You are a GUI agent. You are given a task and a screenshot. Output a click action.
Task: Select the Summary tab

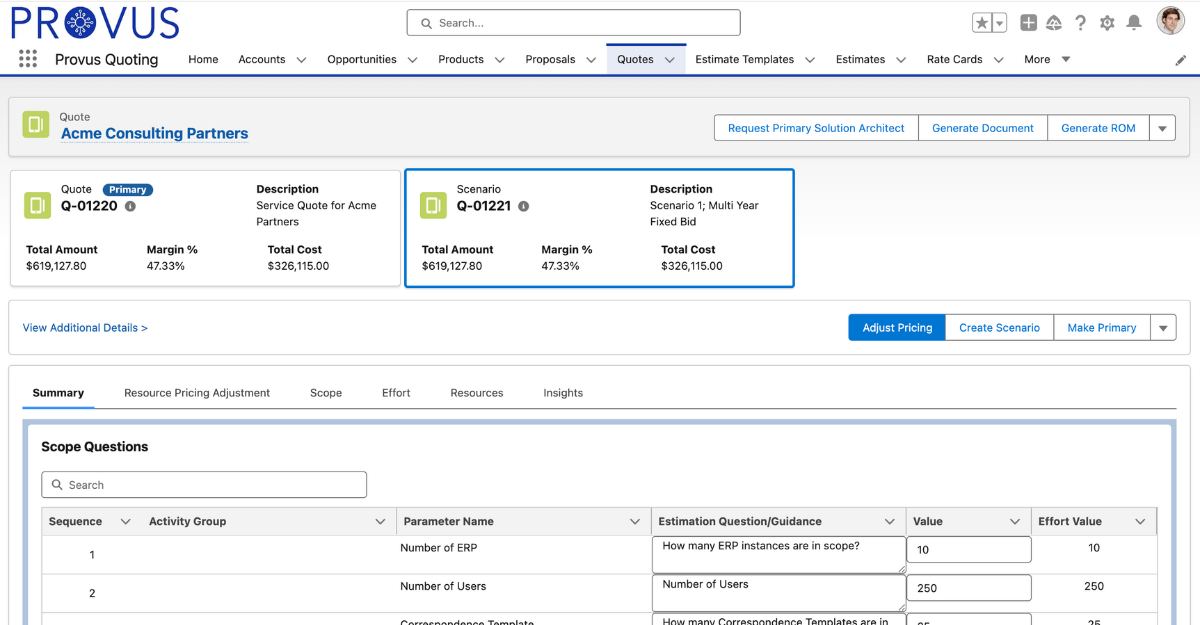(58, 393)
